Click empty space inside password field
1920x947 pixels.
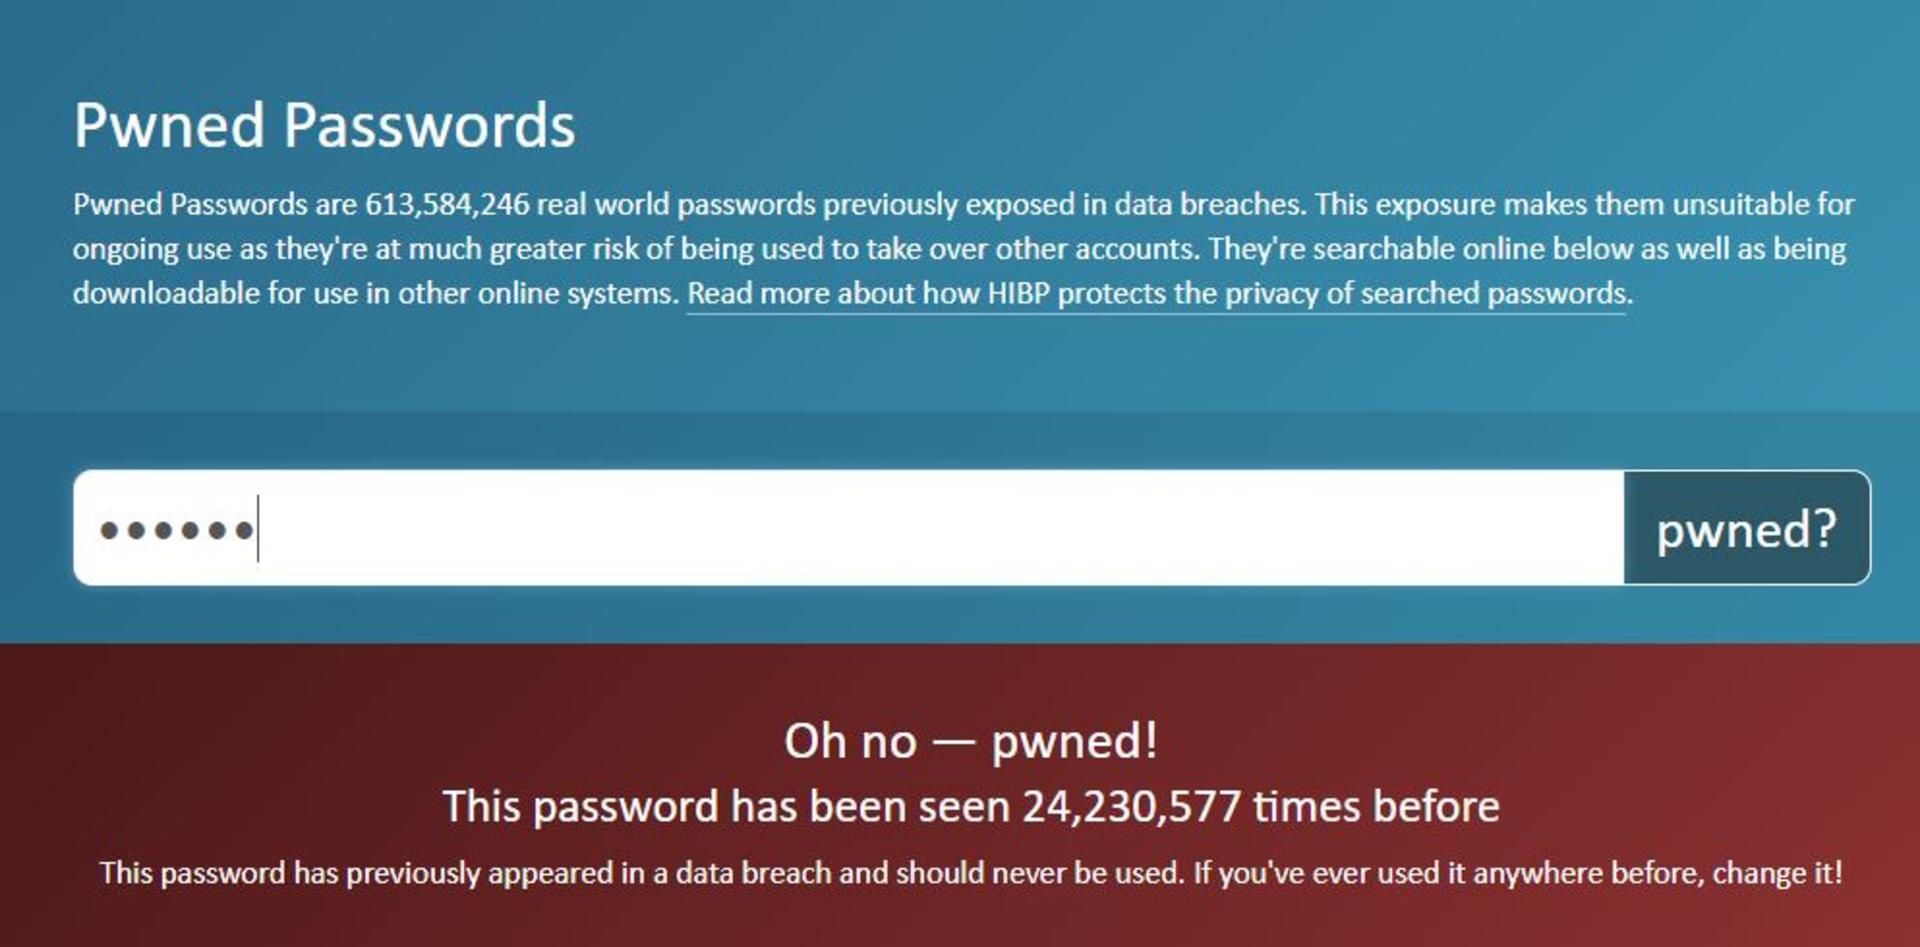(x=940, y=528)
